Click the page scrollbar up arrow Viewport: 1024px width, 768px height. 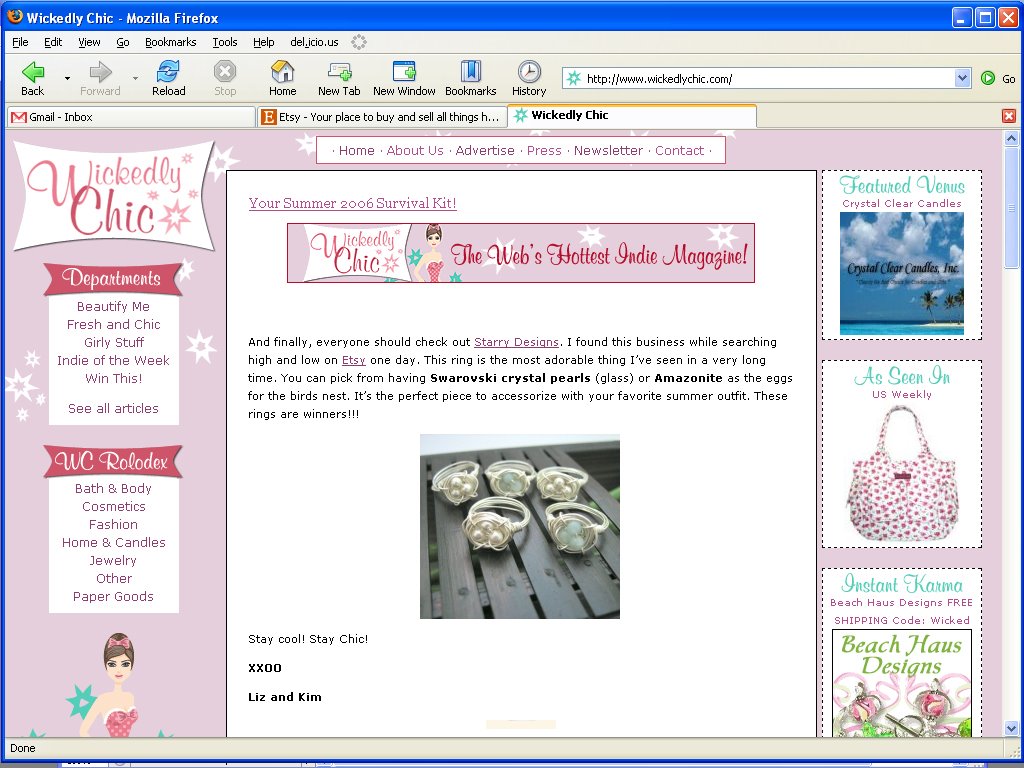[1012, 138]
